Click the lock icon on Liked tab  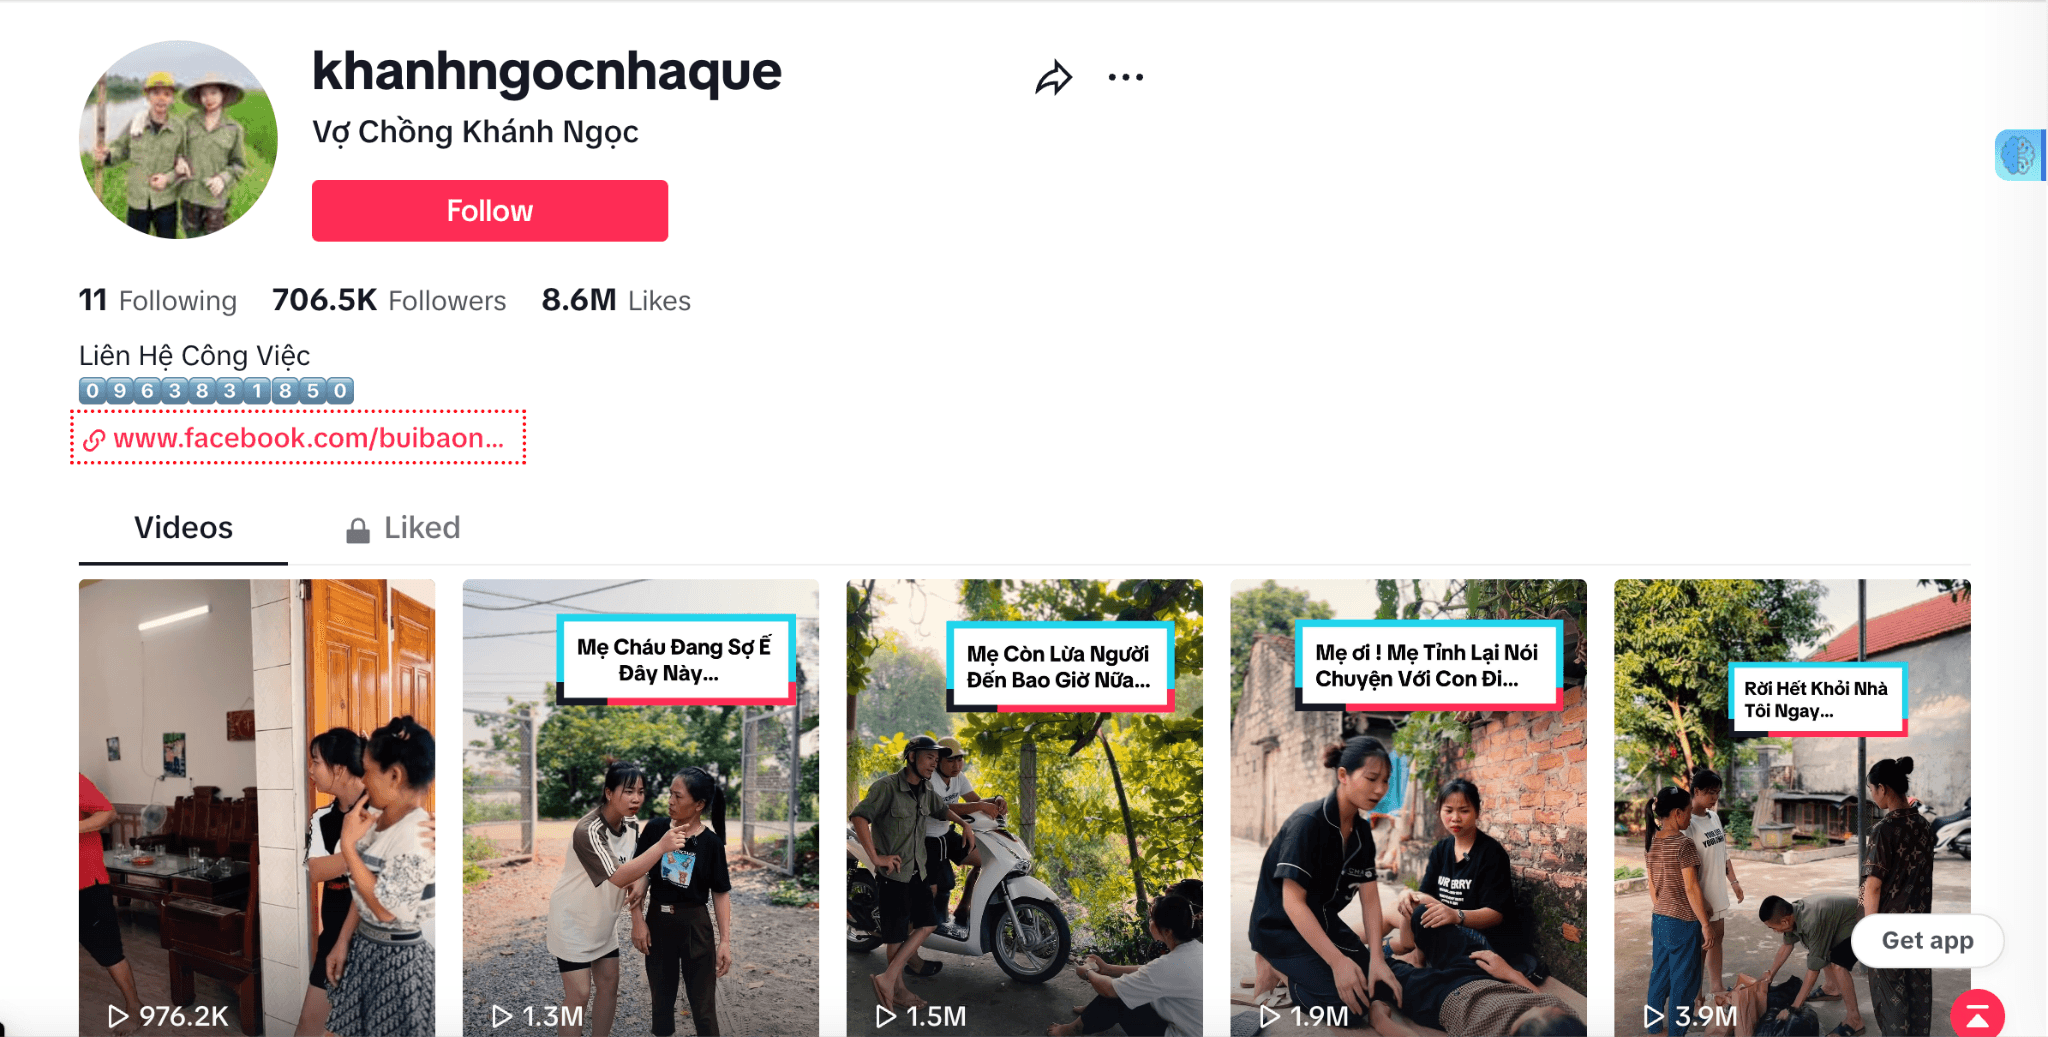click(357, 530)
